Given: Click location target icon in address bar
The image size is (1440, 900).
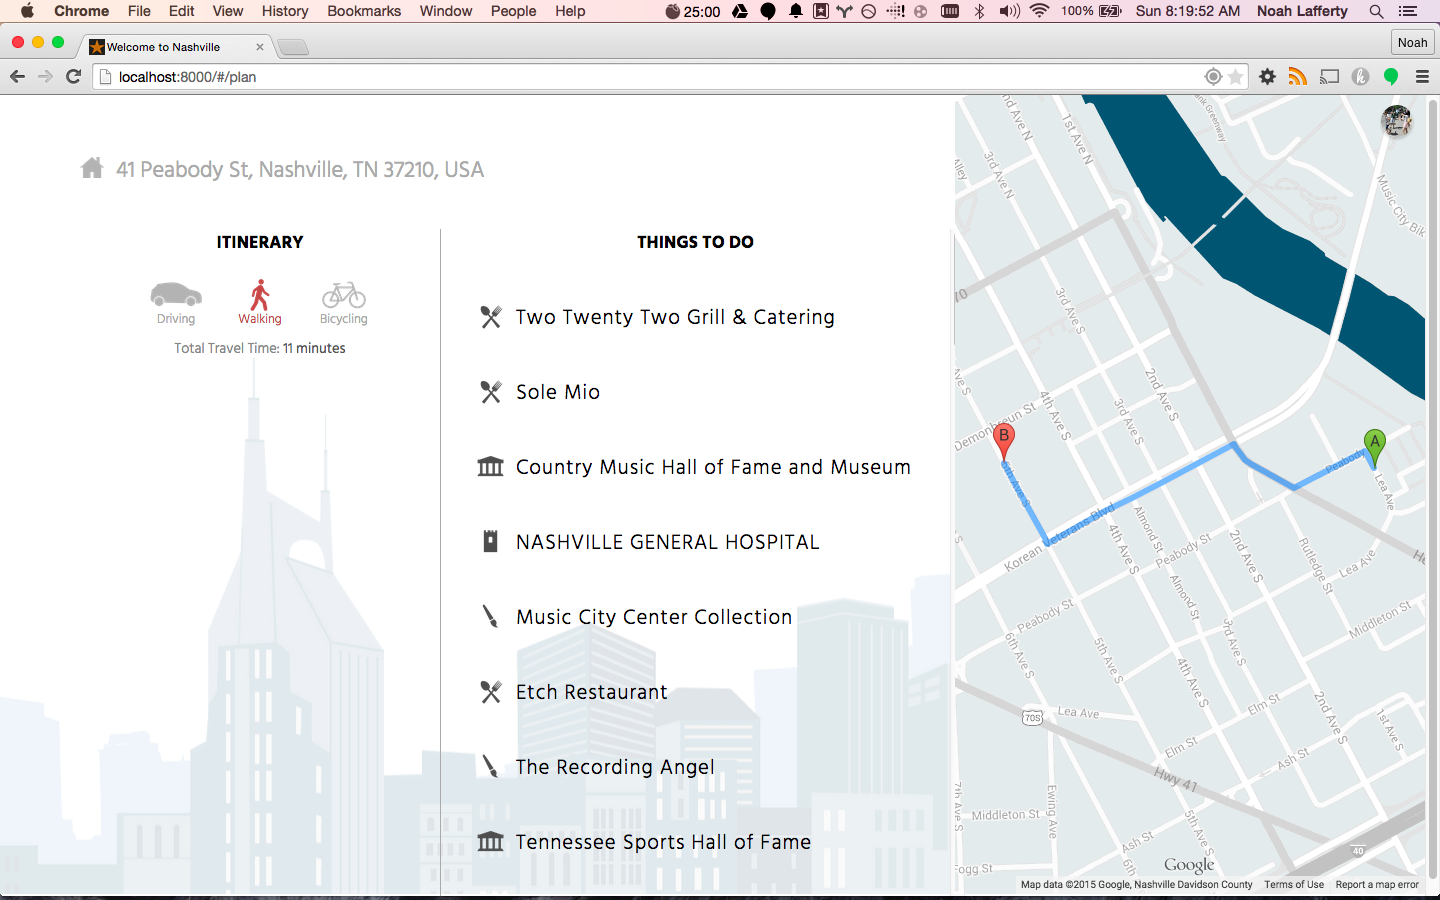Looking at the screenshot, I should tap(1213, 77).
